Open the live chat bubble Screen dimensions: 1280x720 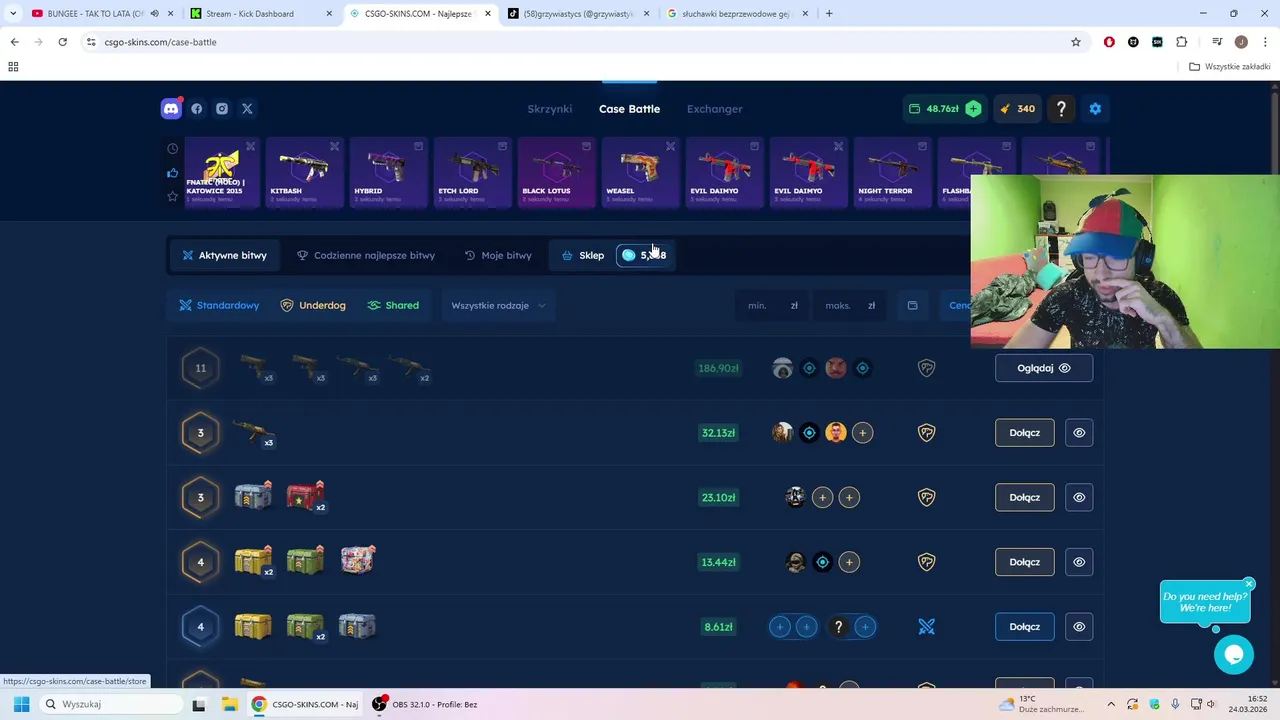(x=1233, y=655)
